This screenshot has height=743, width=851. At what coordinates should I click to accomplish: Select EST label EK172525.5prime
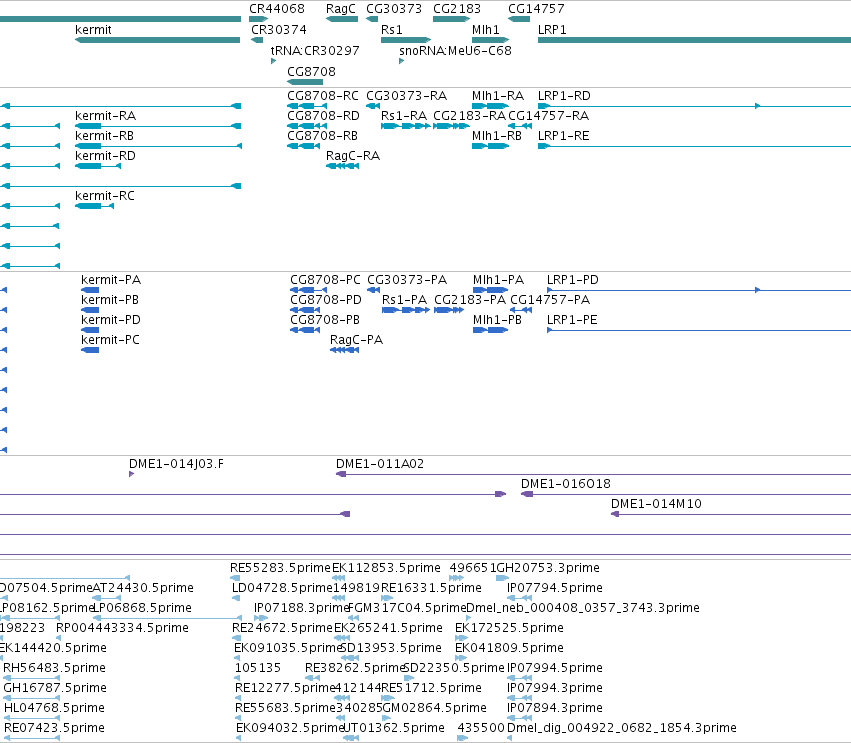(x=510, y=628)
